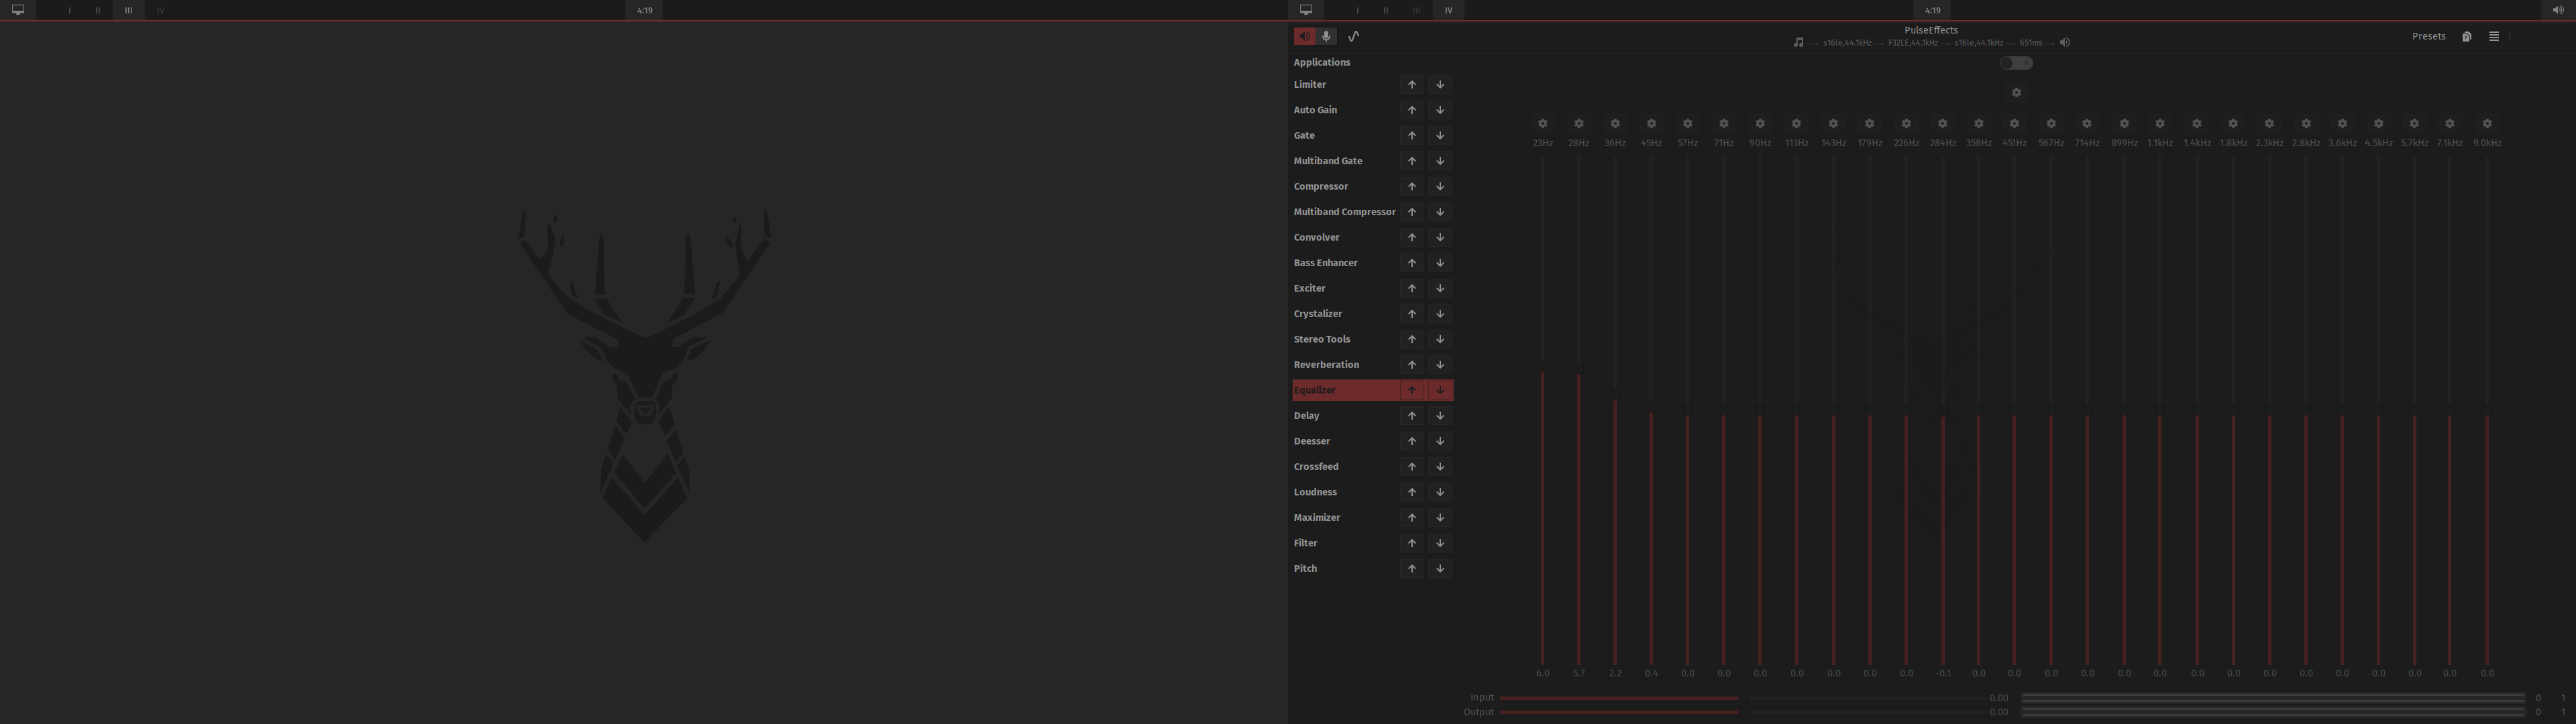
Task: Click the monitor icon on right top bar
Action: [x=1306, y=10]
